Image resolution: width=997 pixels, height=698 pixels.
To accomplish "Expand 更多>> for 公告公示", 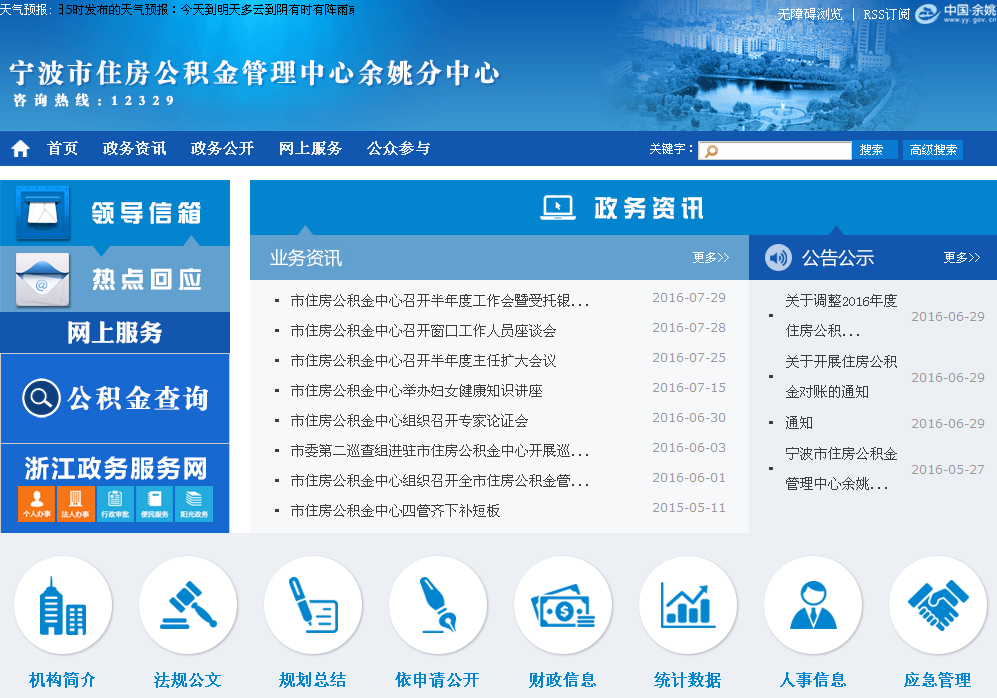I will pos(961,257).
